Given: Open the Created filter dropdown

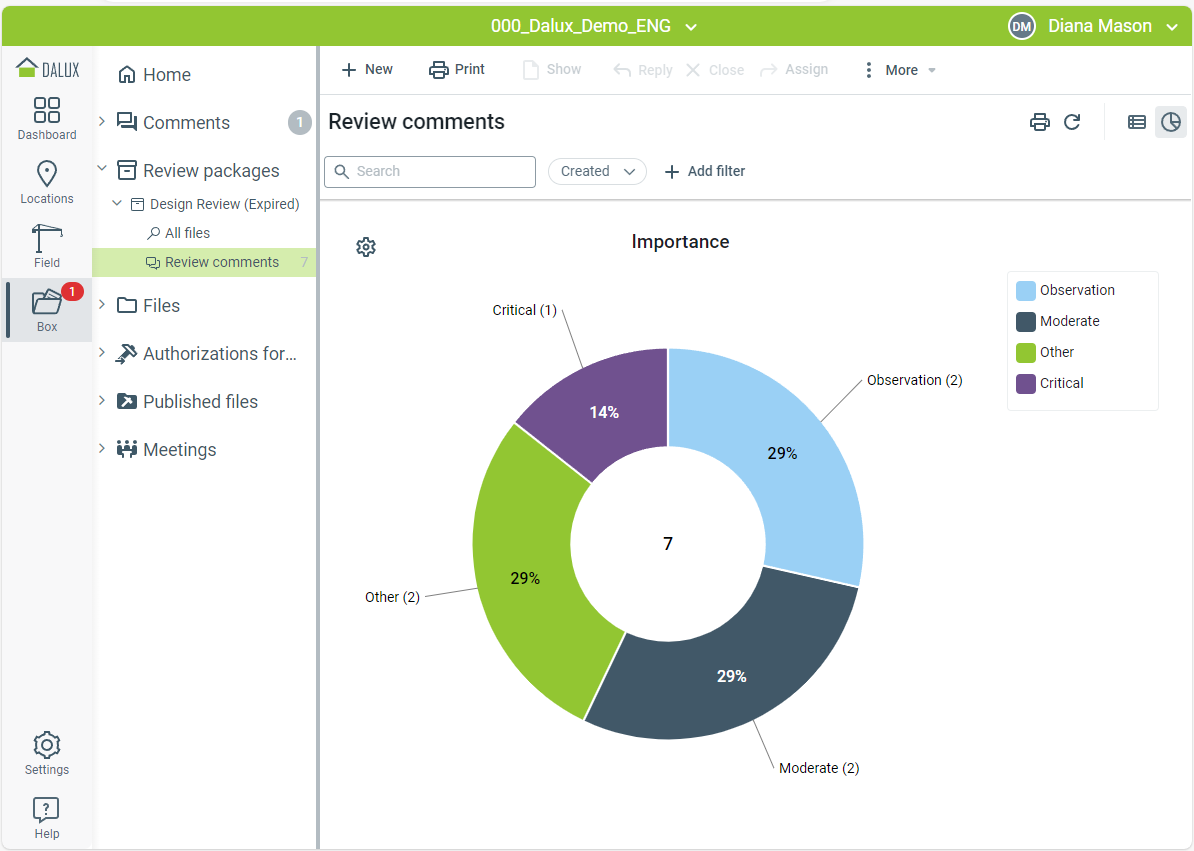Looking at the screenshot, I should [x=597, y=171].
